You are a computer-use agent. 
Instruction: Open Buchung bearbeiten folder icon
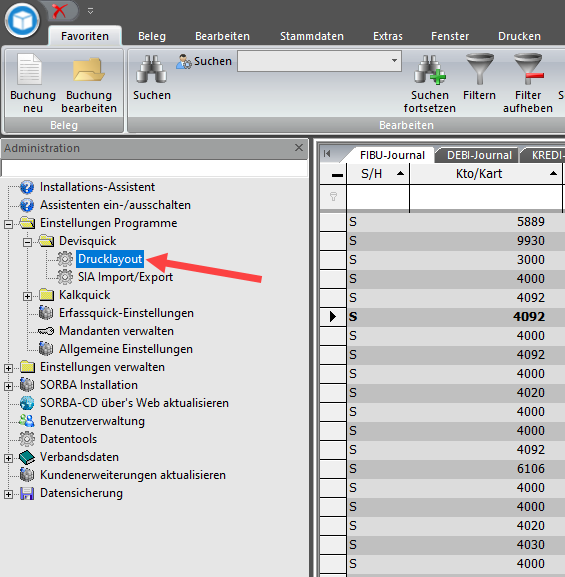tap(89, 69)
